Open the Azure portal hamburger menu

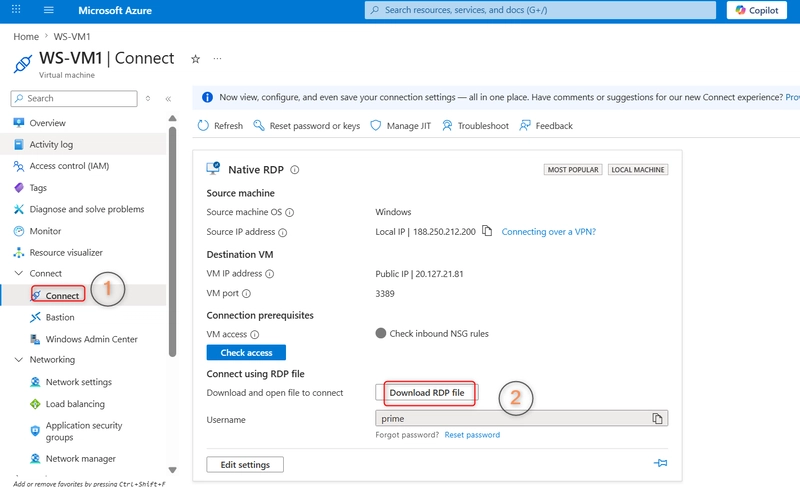click(x=48, y=10)
